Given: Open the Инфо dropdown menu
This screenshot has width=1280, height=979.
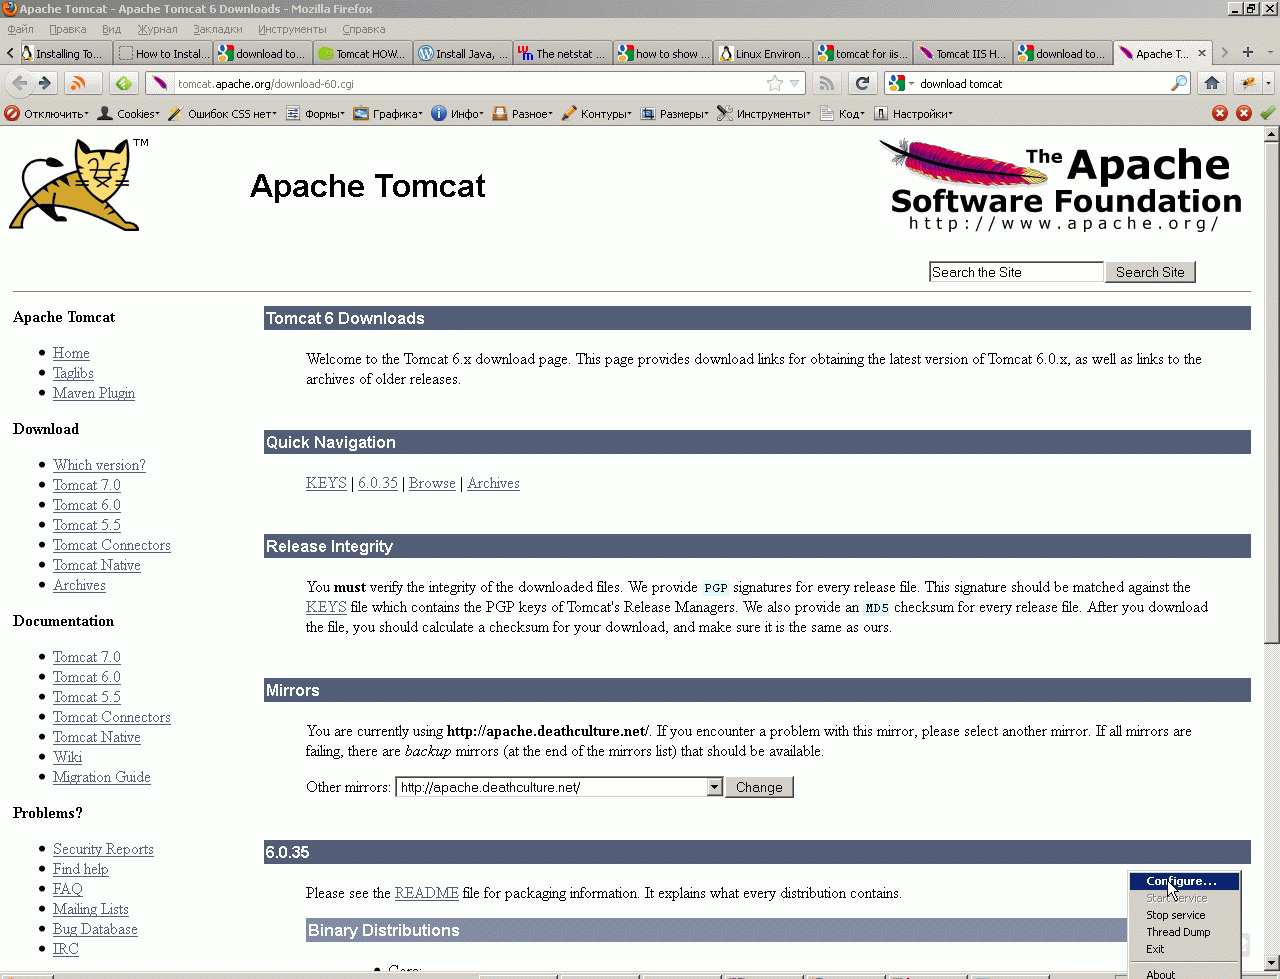Looking at the screenshot, I should coord(457,114).
